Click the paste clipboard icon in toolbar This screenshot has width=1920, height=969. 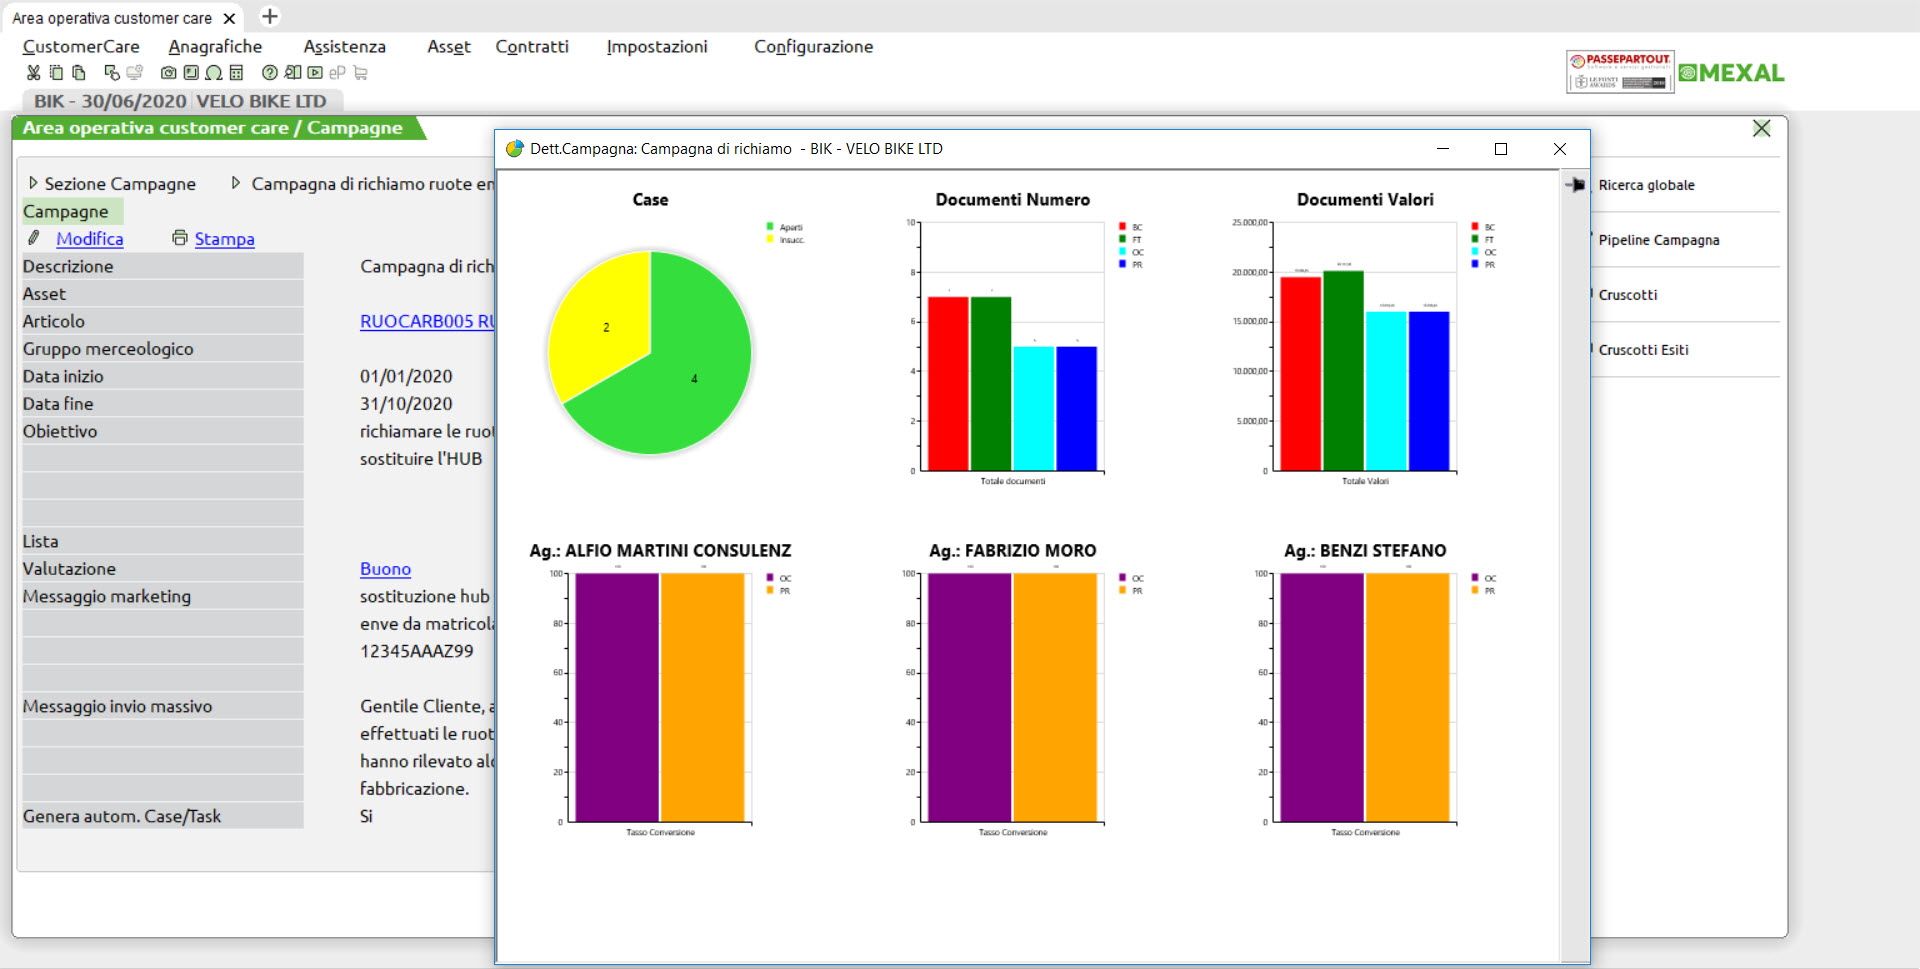coord(79,73)
